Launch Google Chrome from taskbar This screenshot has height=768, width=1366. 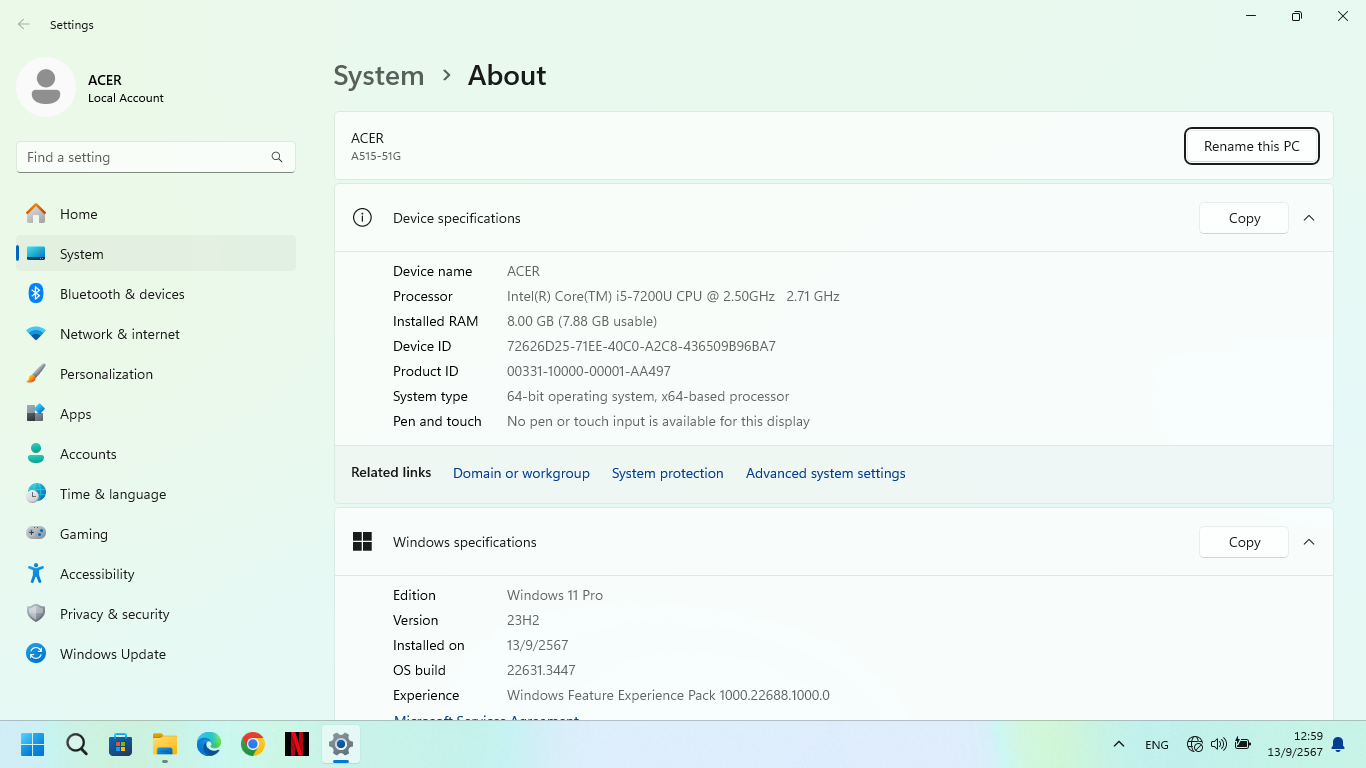click(x=253, y=744)
